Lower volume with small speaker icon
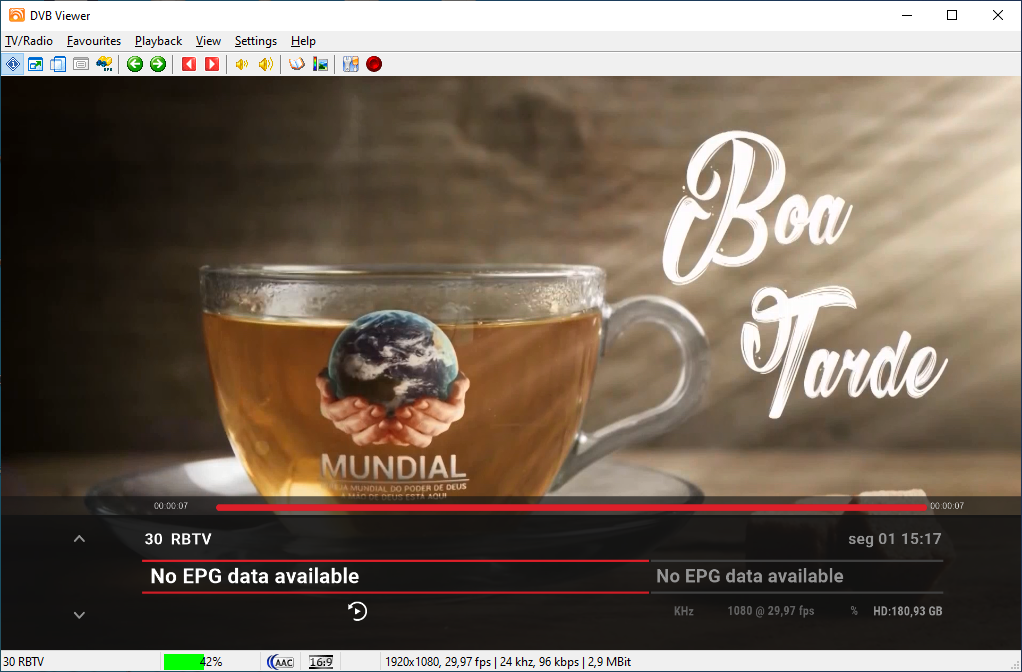The height and width of the screenshot is (672, 1022). coord(242,64)
